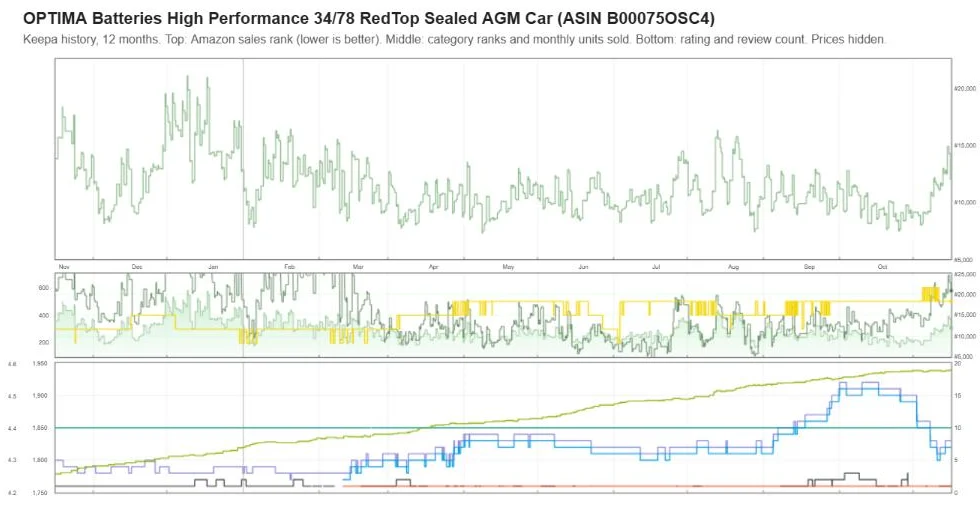980x512 pixels.
Task: Click the 4.4 rating axis label
Action: 12,428
